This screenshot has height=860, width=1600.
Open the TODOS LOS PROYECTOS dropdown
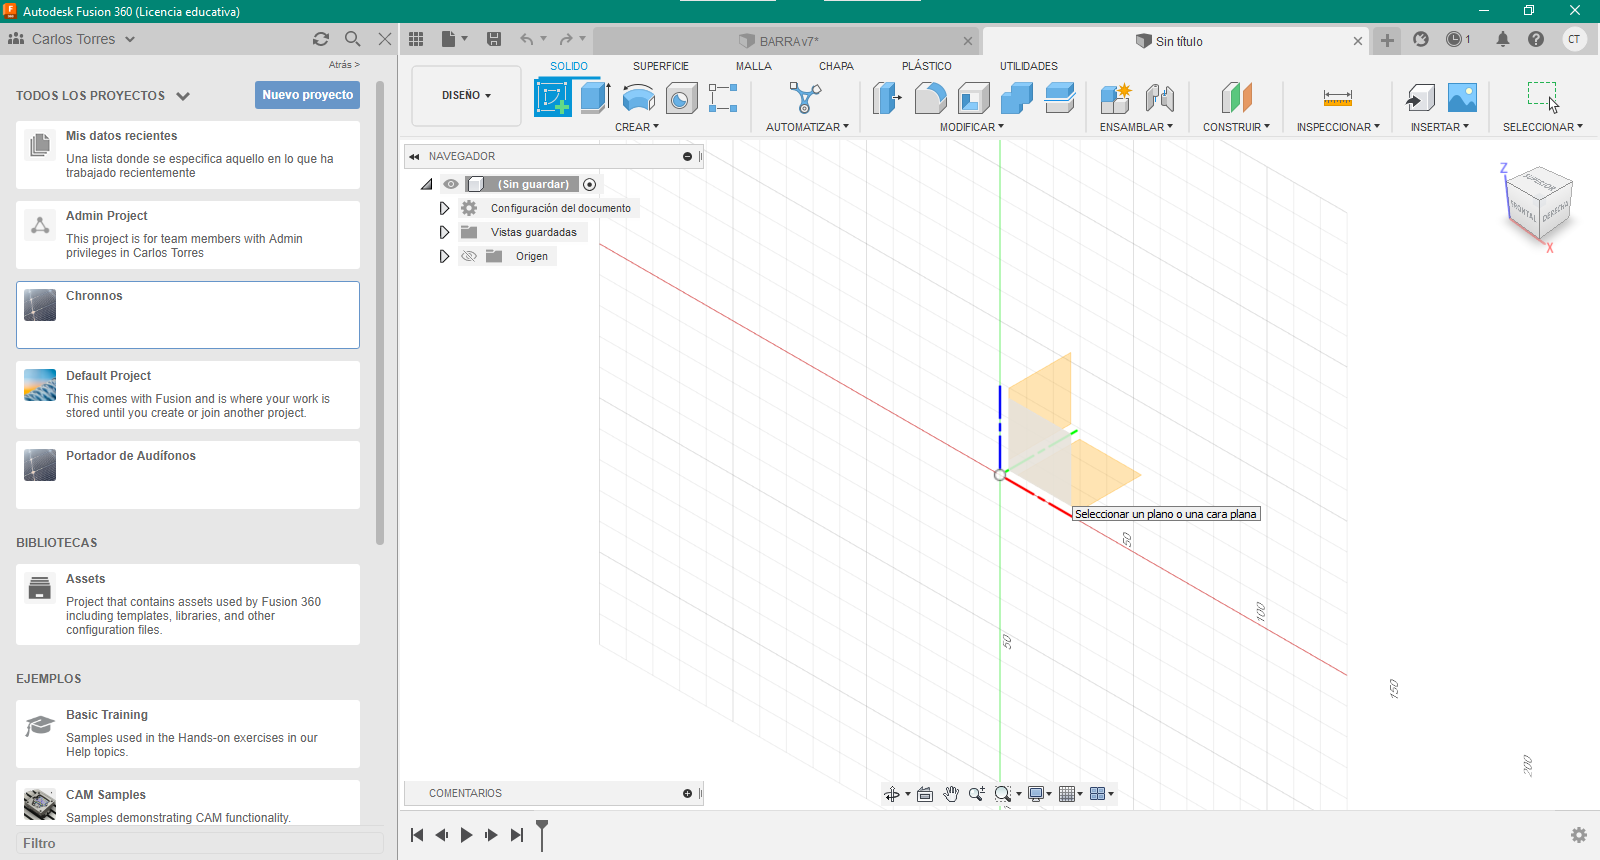103,96
